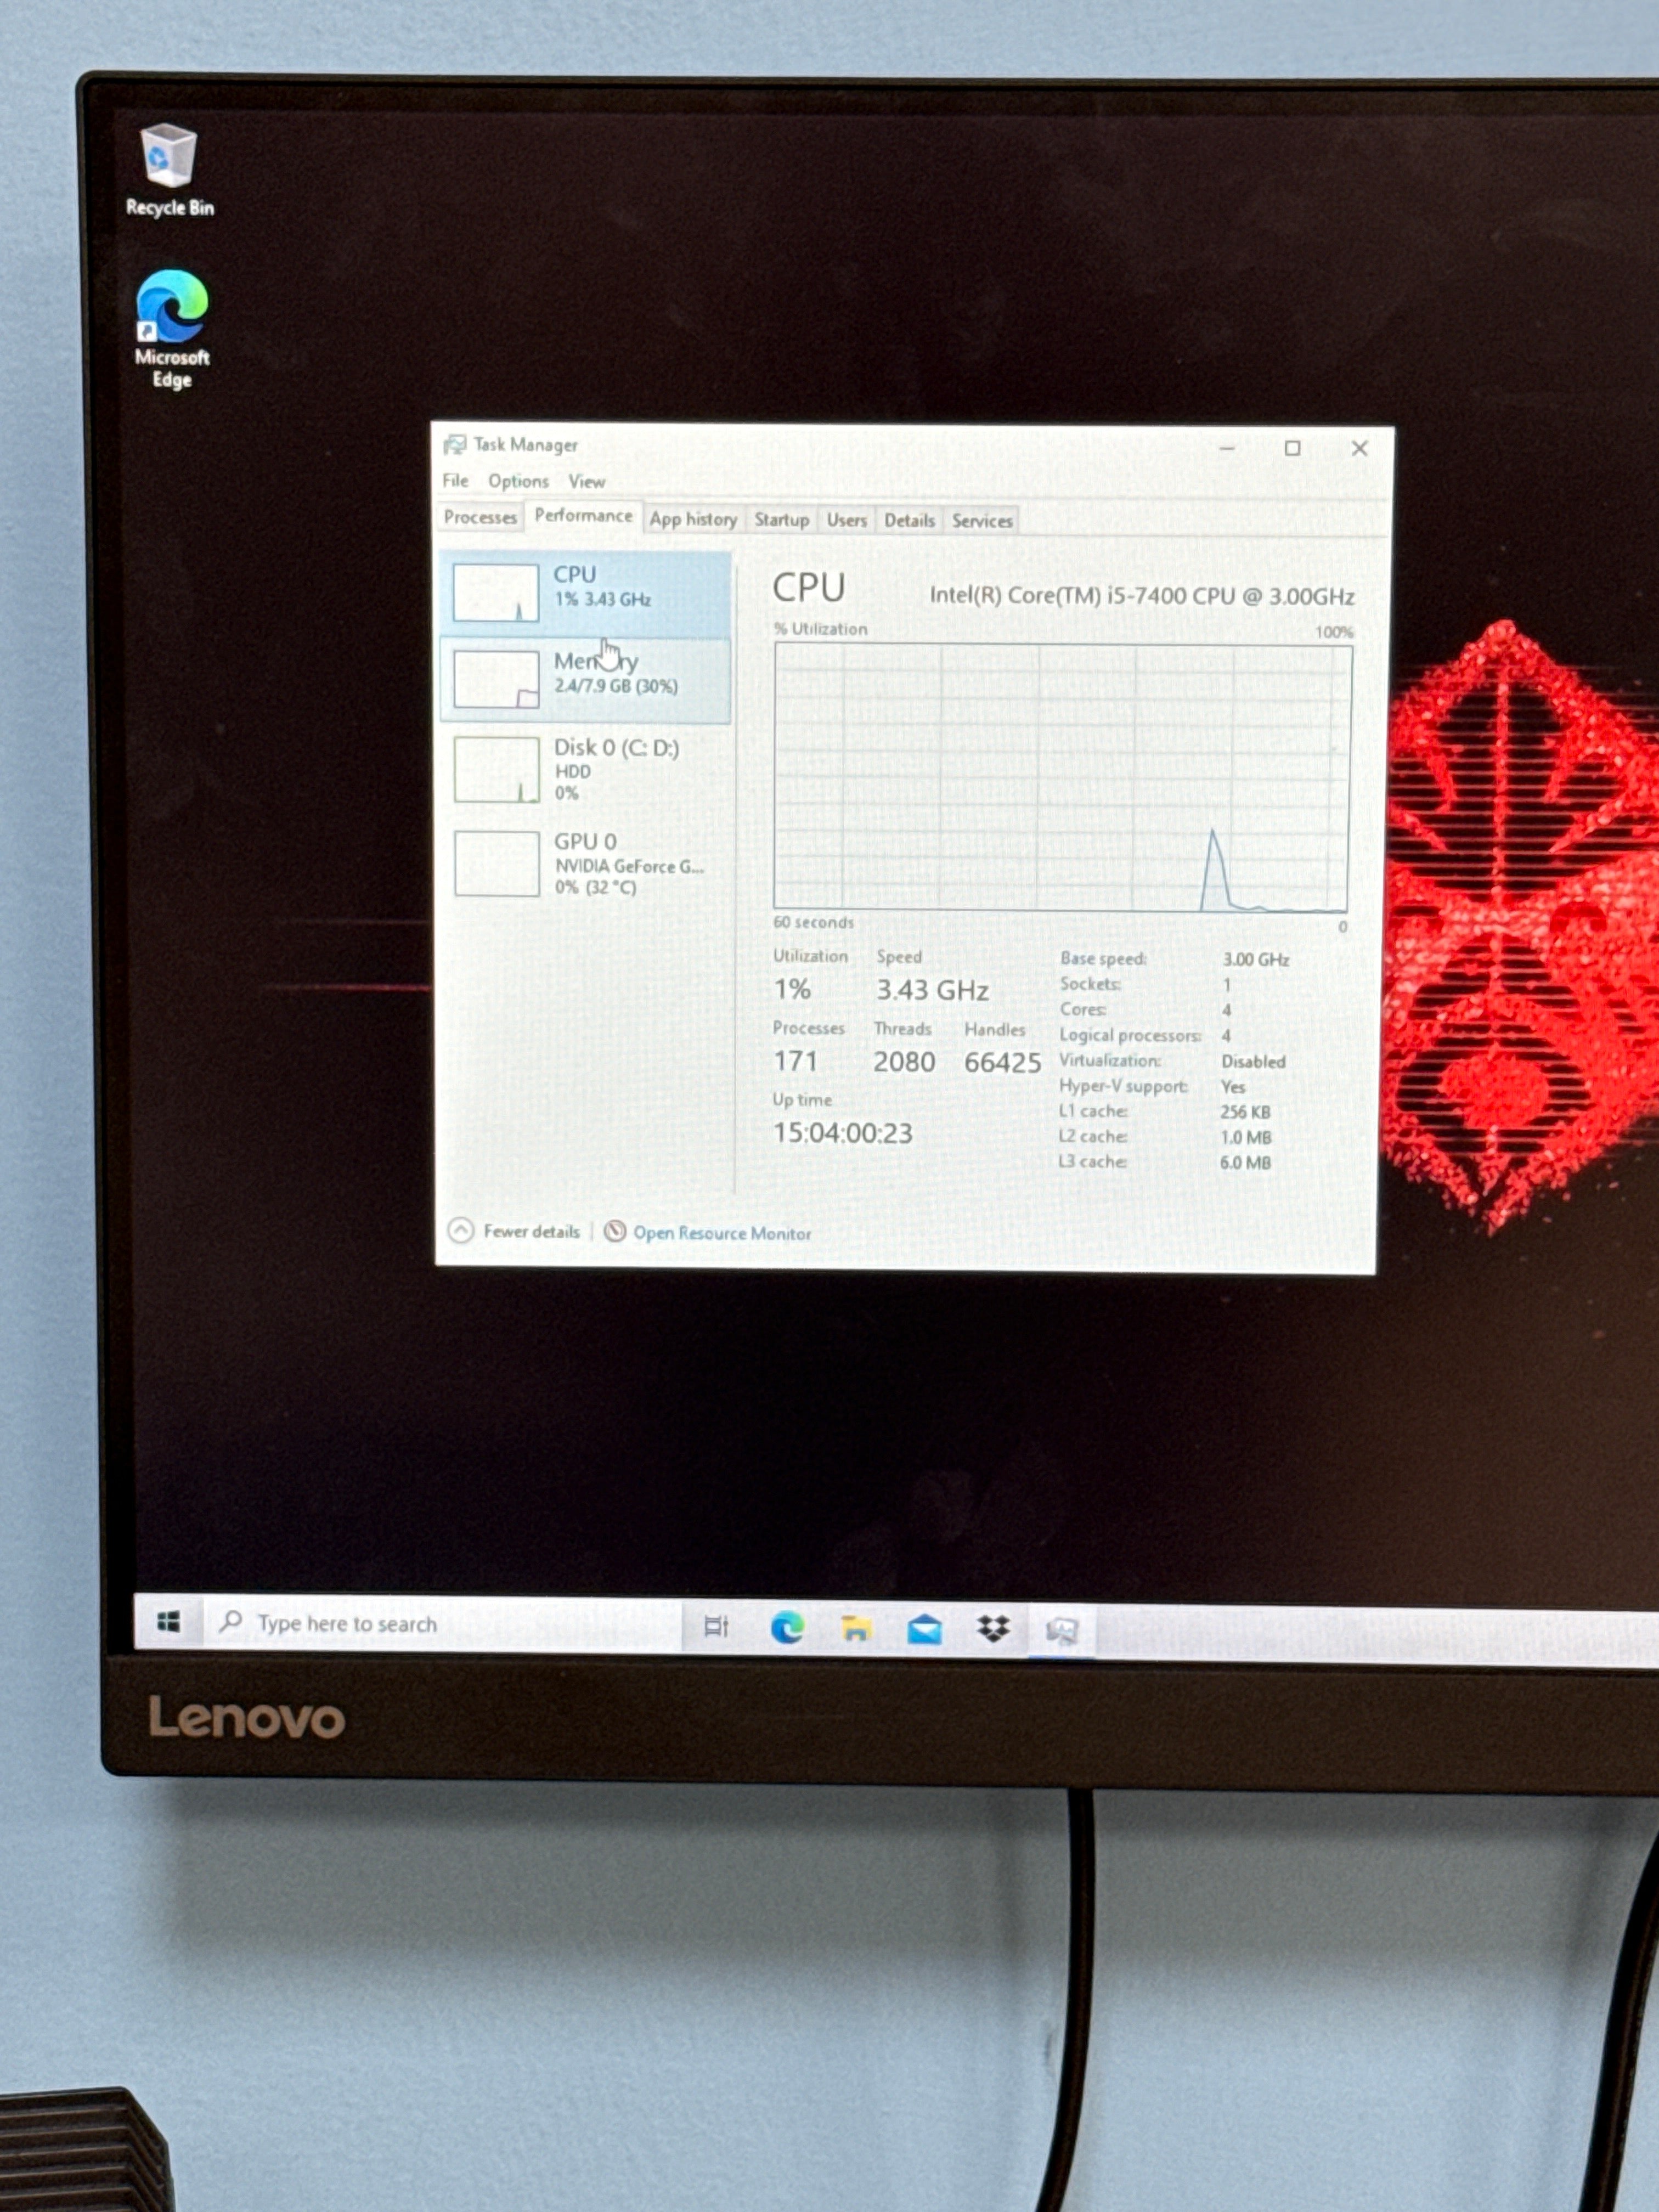Click the 2080 threads value

[x=904, y=1062]
